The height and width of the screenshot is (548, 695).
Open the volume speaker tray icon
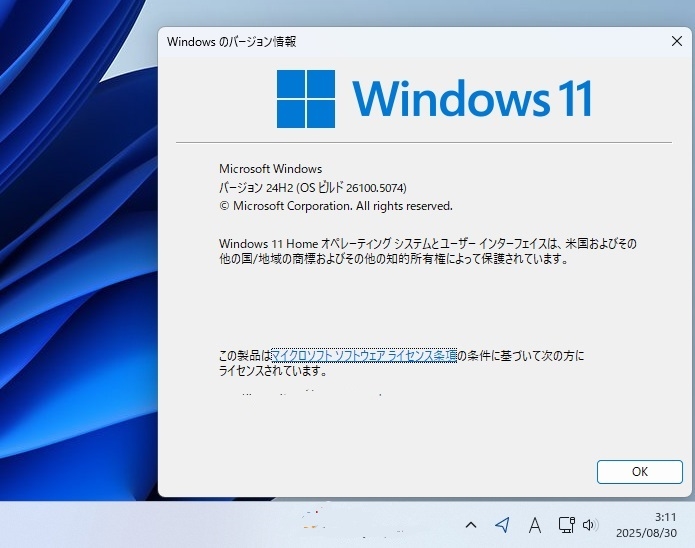(590, 525)
